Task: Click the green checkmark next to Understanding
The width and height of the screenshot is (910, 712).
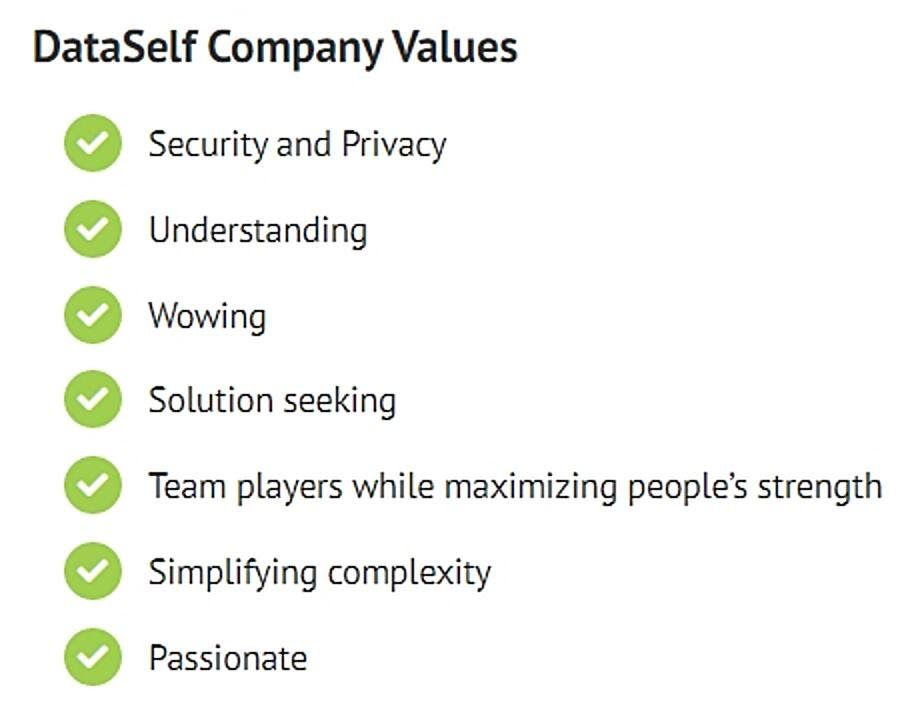Action: point(93,229)
